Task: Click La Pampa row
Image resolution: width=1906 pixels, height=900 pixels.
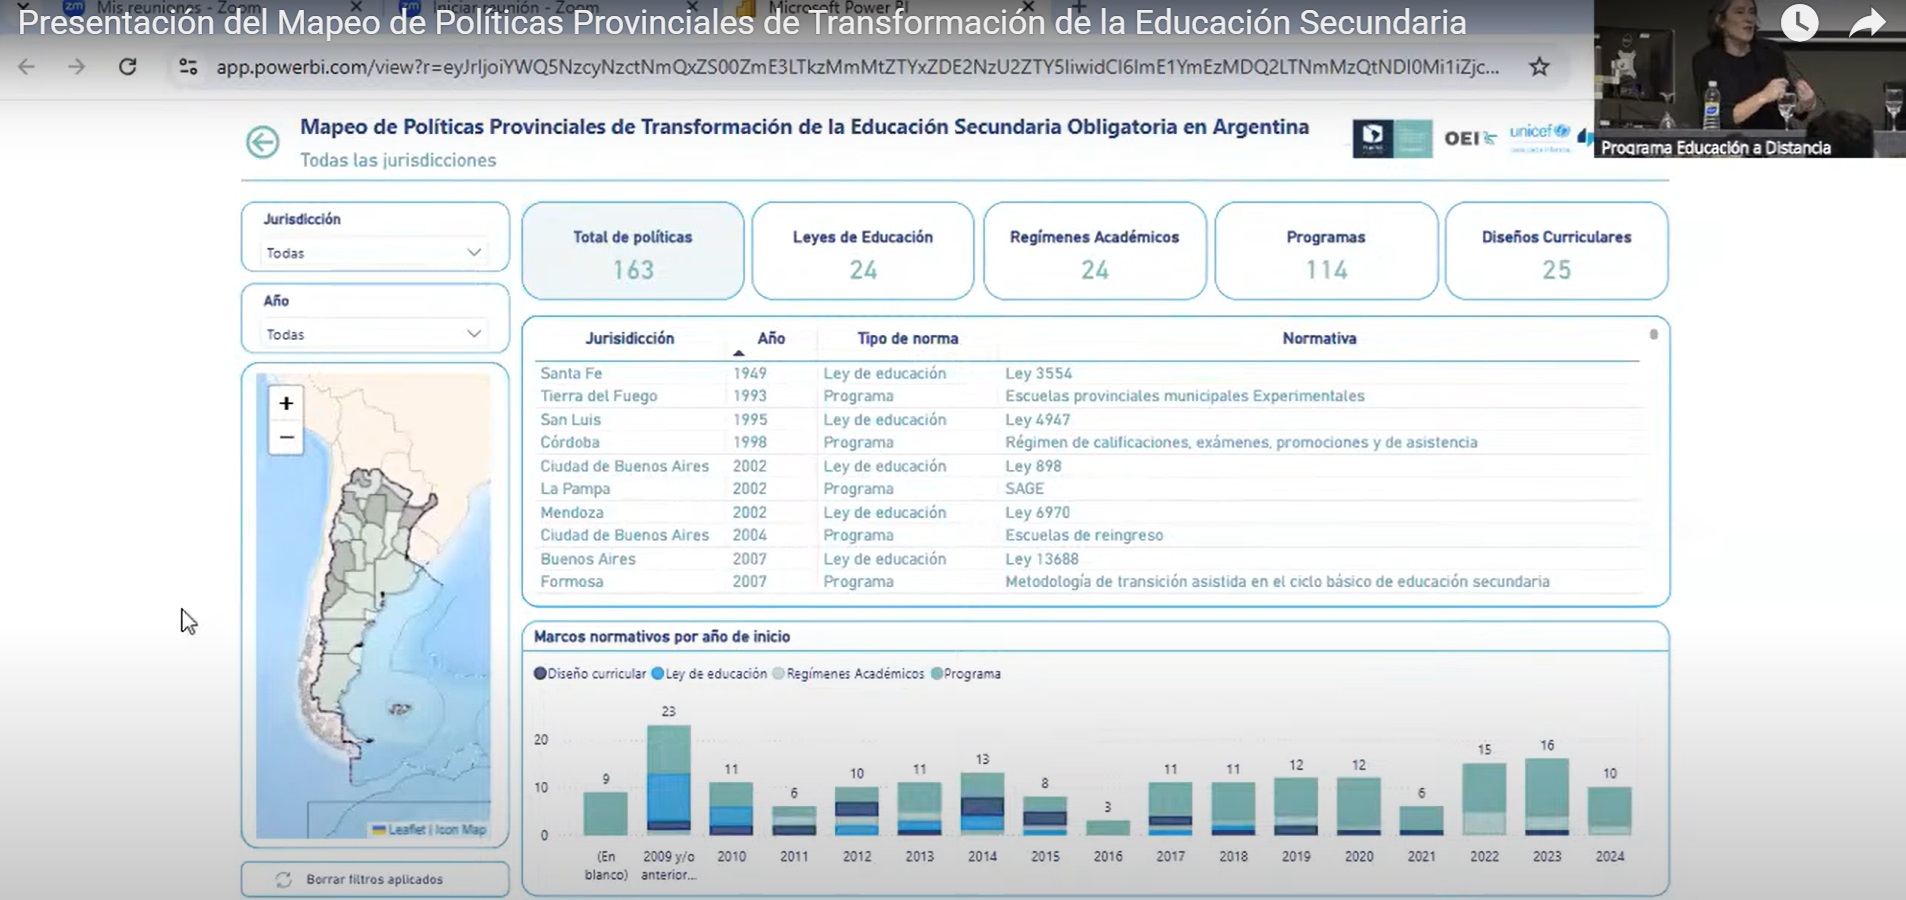Action: (x=1088, y=489)
